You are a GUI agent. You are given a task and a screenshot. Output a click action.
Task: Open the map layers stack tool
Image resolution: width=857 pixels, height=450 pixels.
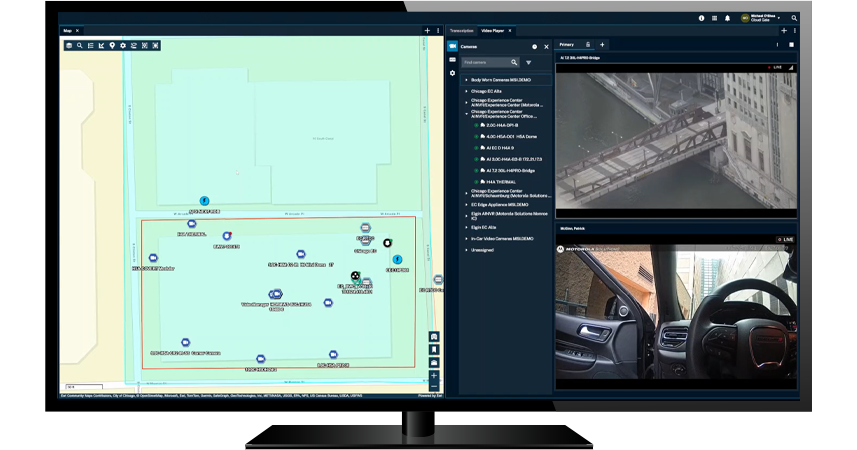coord(69,45)
